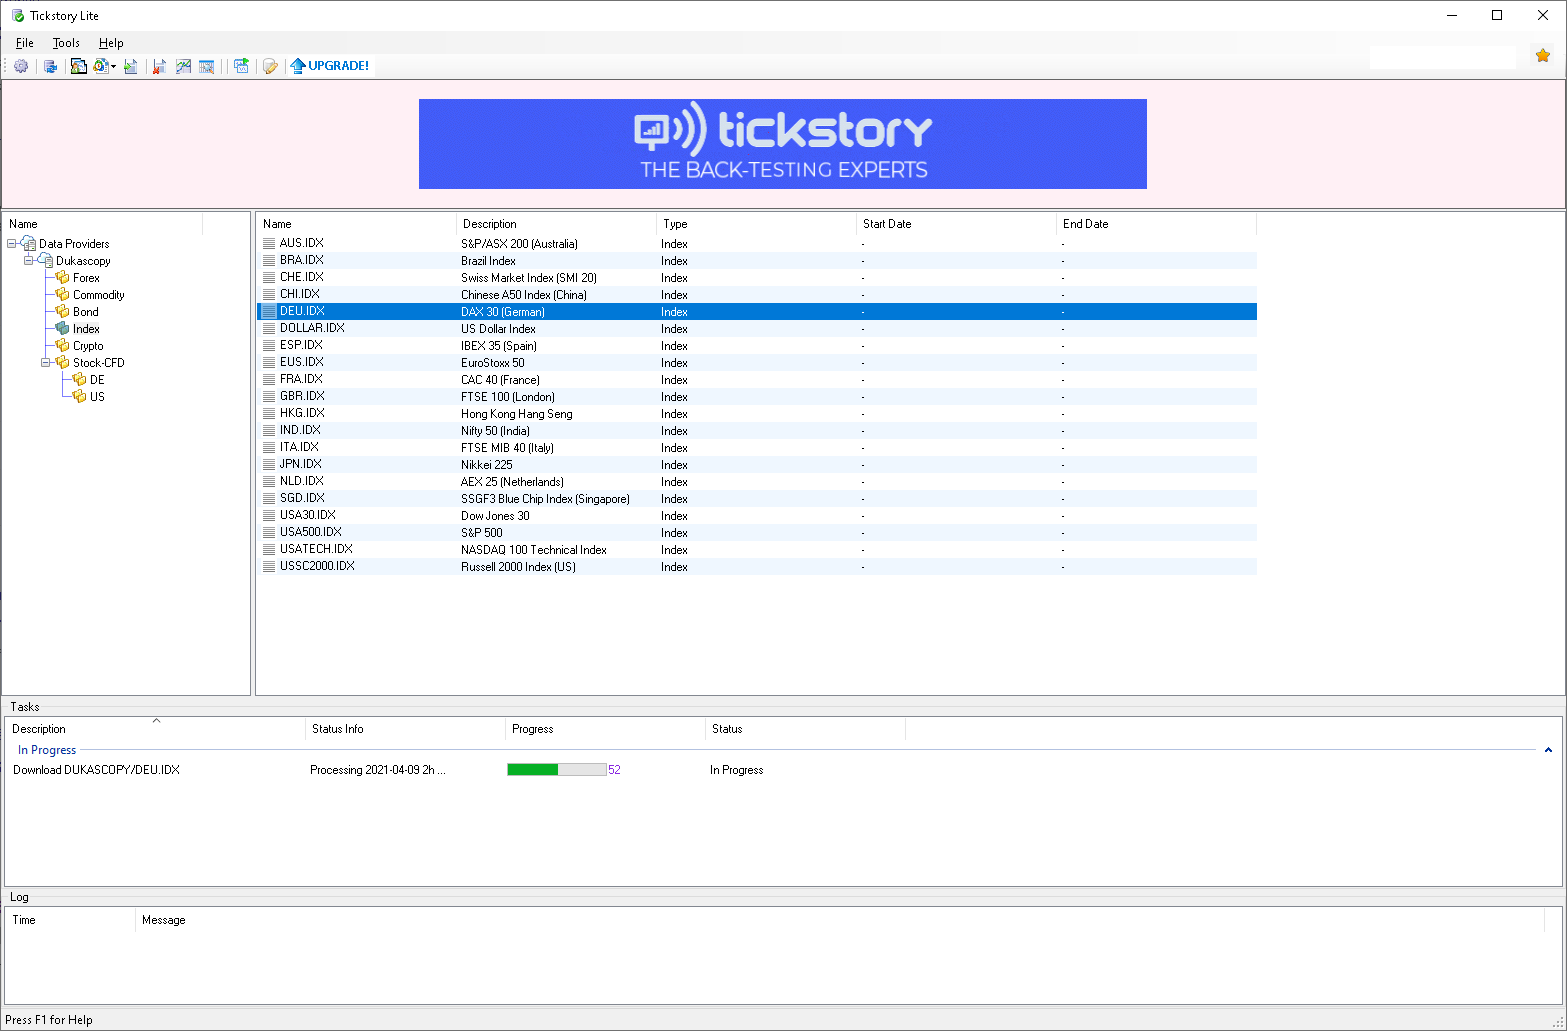Click the export to file toolbar icon
The height and width of the screenshot is (1031, 1567).
[131, 66]
